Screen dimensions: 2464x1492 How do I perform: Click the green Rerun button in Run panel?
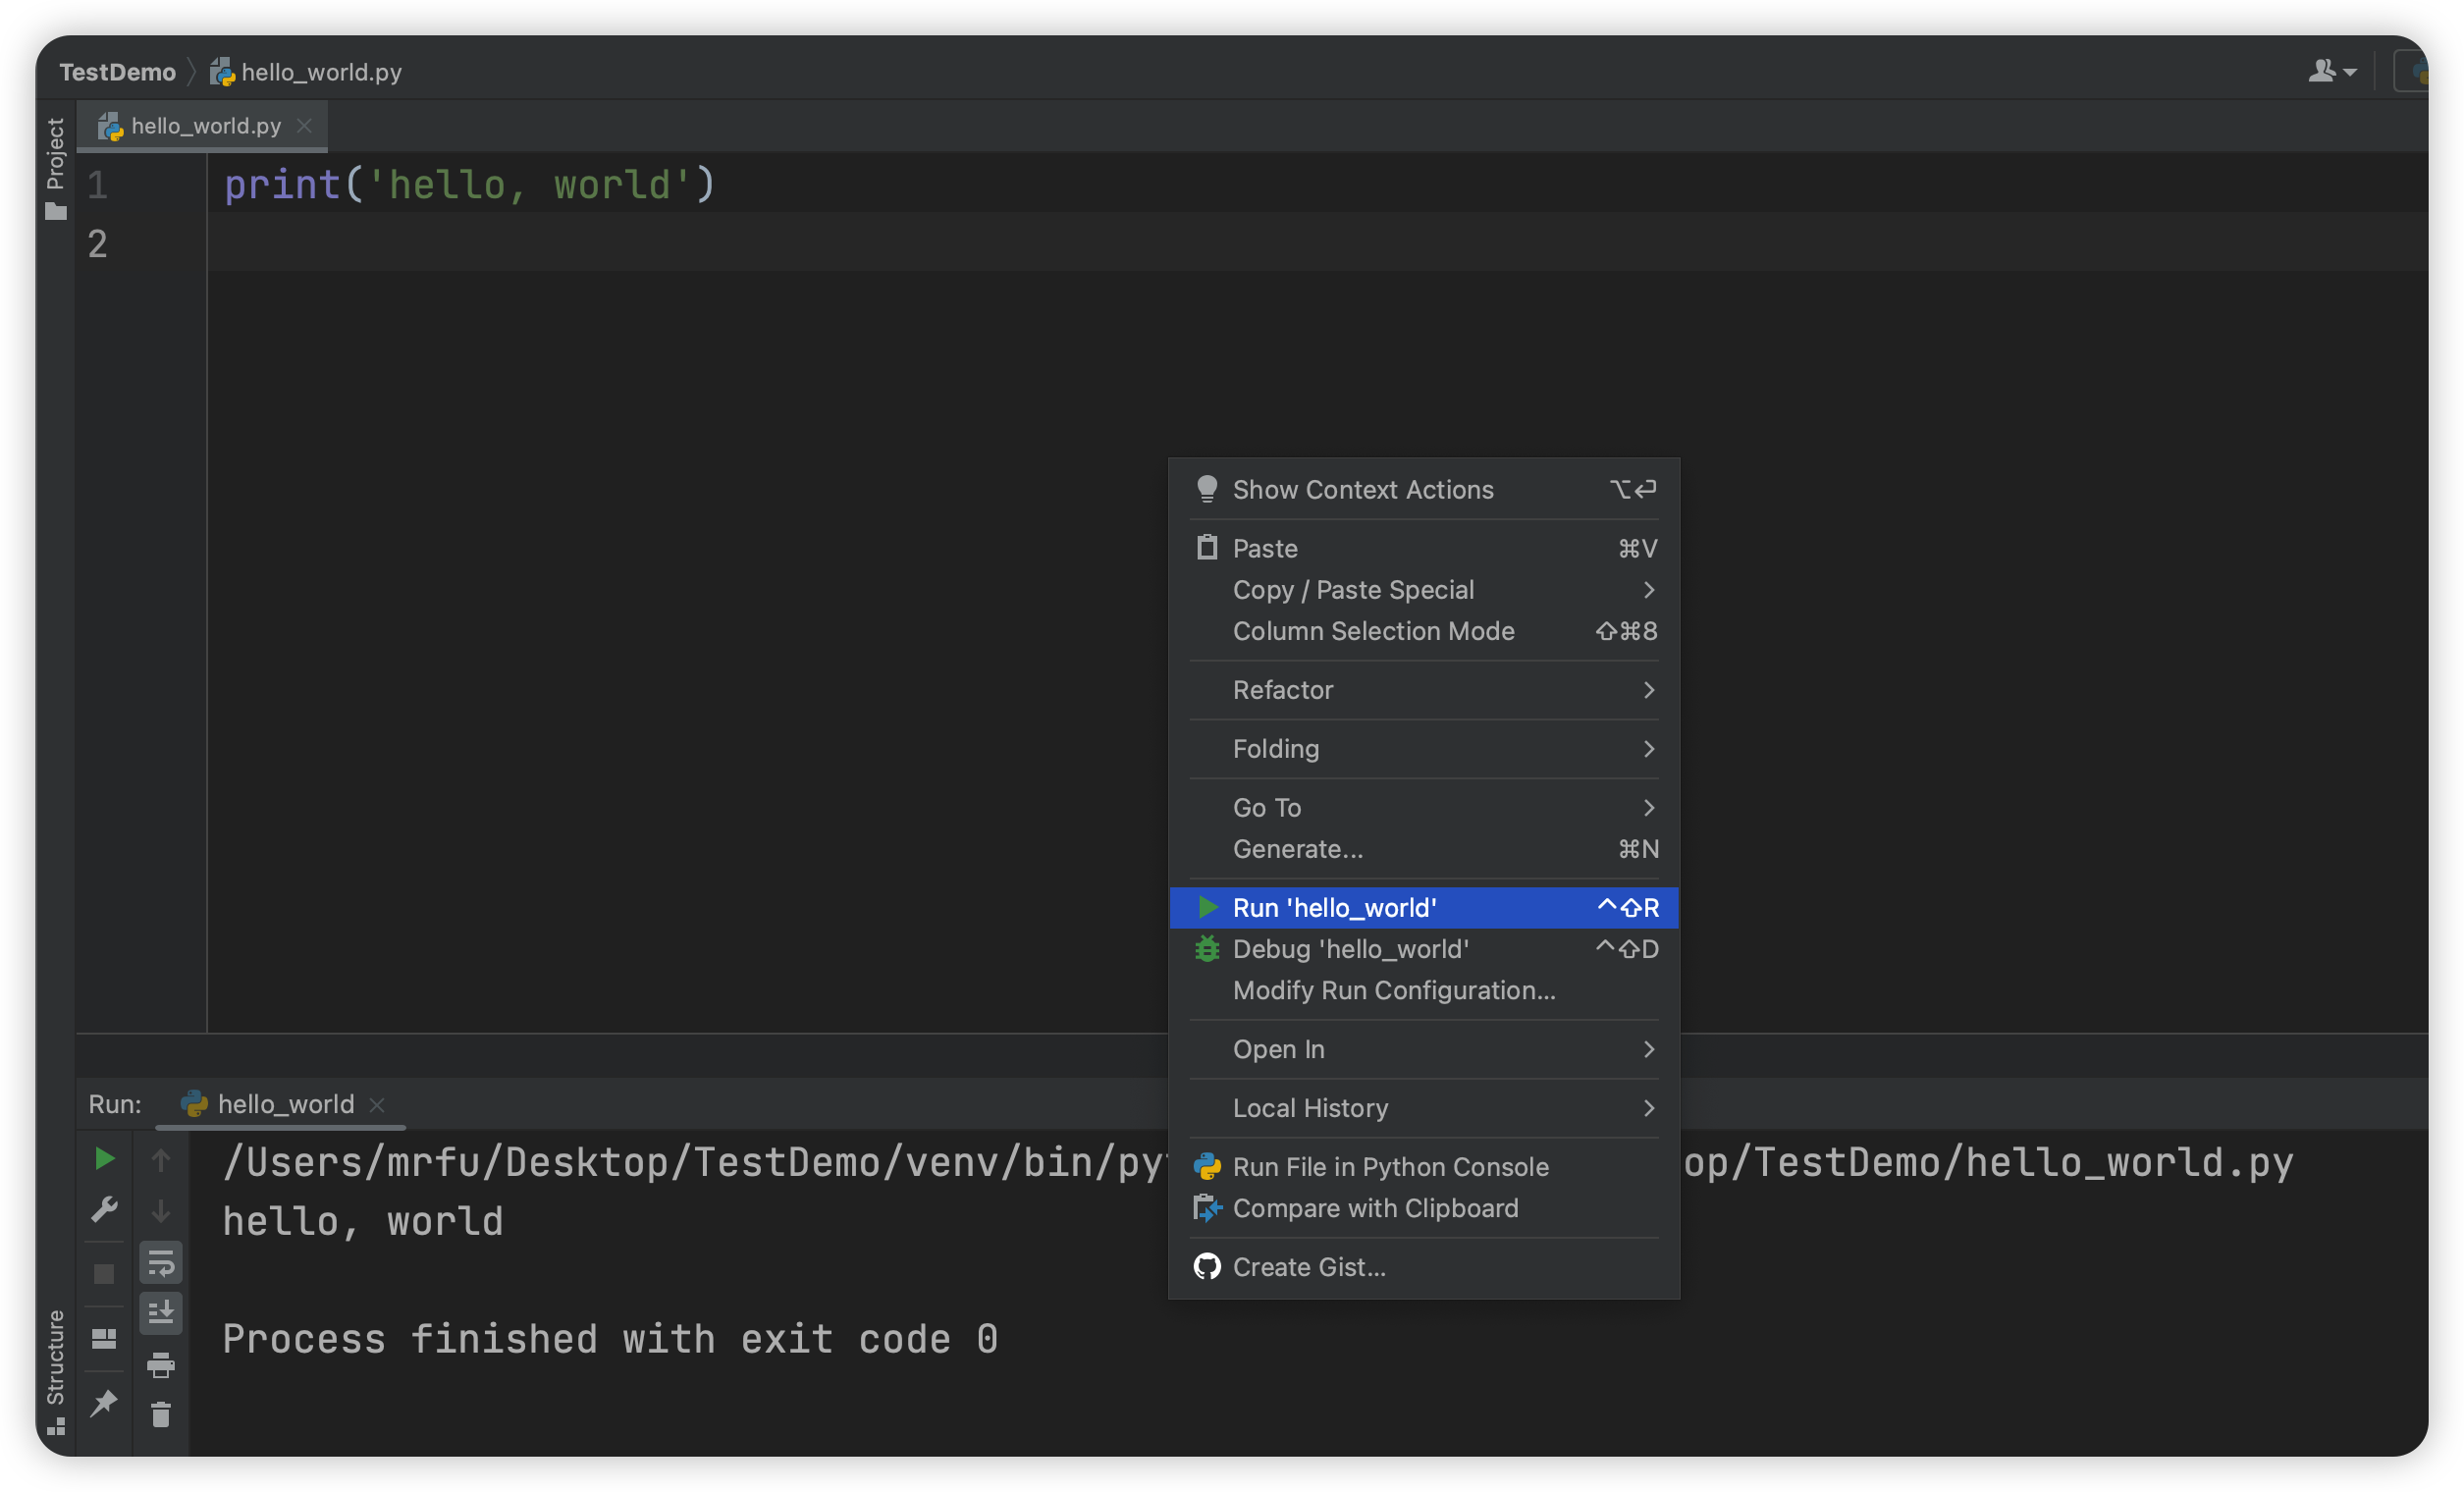[104, 1158]
